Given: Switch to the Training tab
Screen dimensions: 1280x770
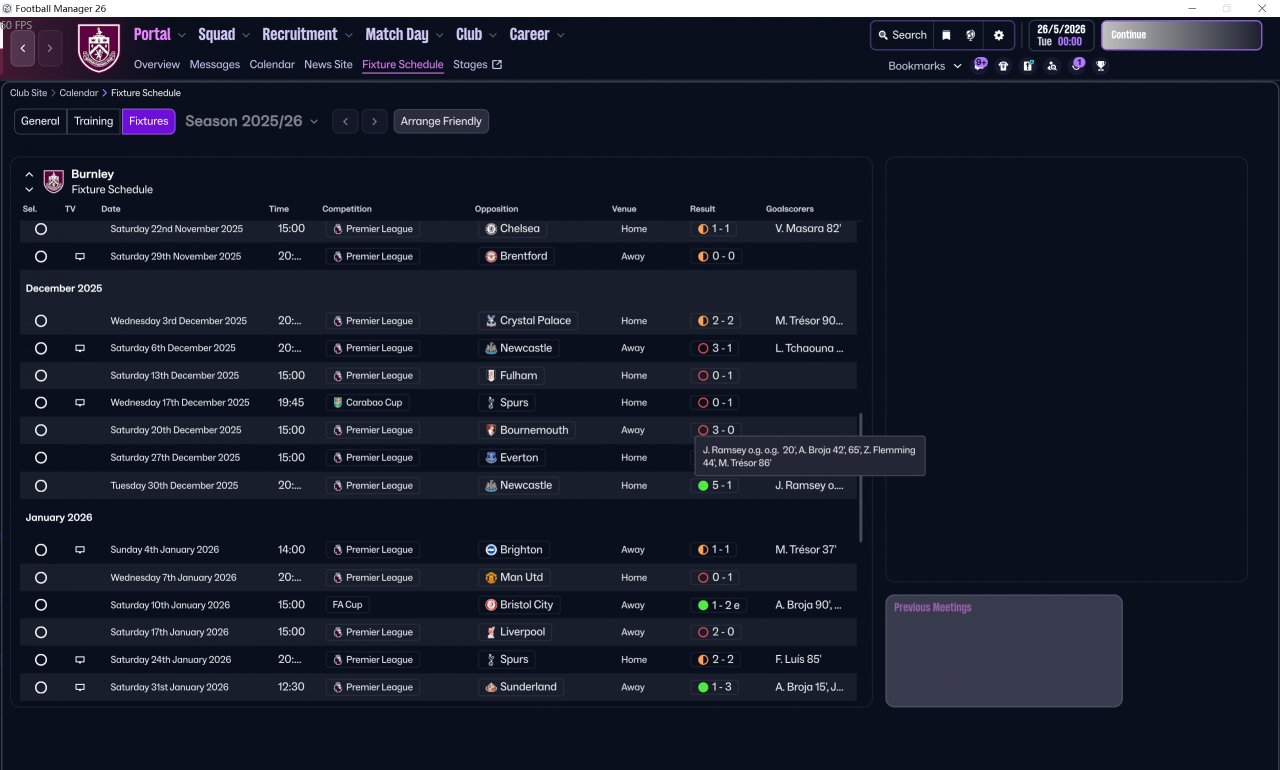Looking at the screenshot, I should [93, 121].
